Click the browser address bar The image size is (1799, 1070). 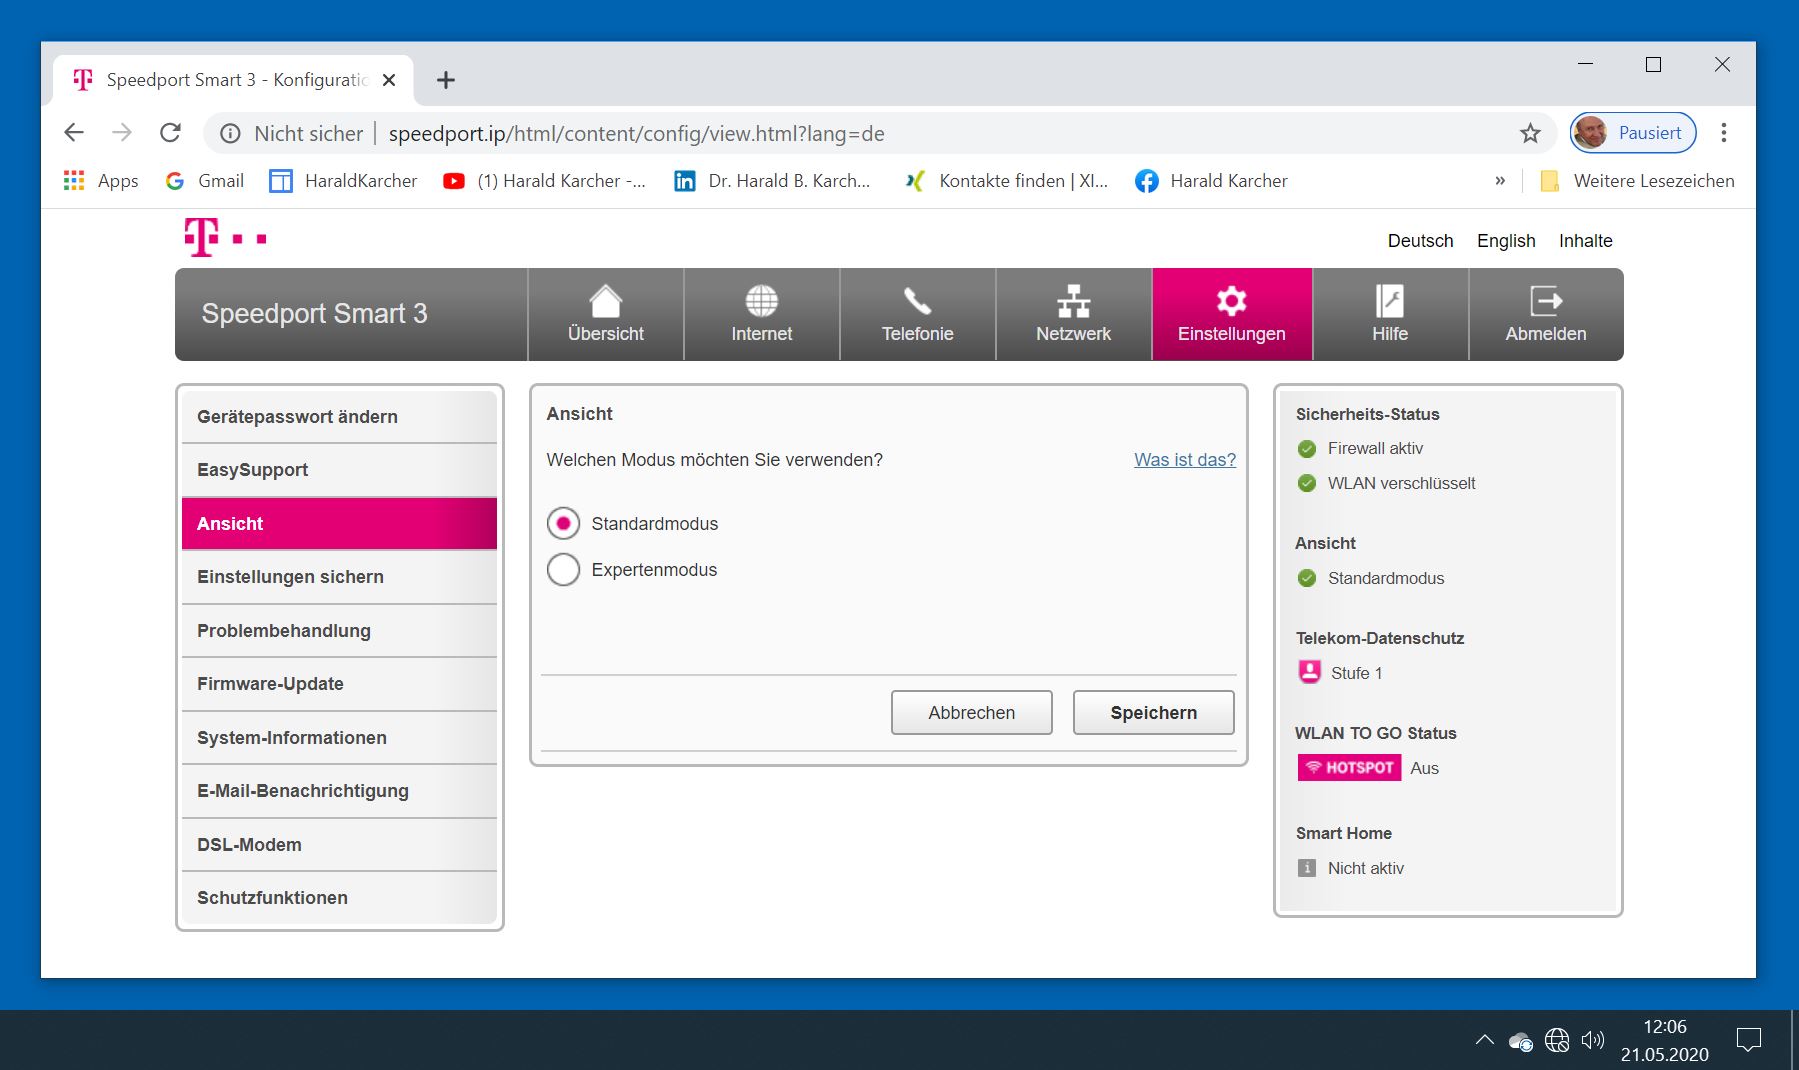click(x=900, y=134)
